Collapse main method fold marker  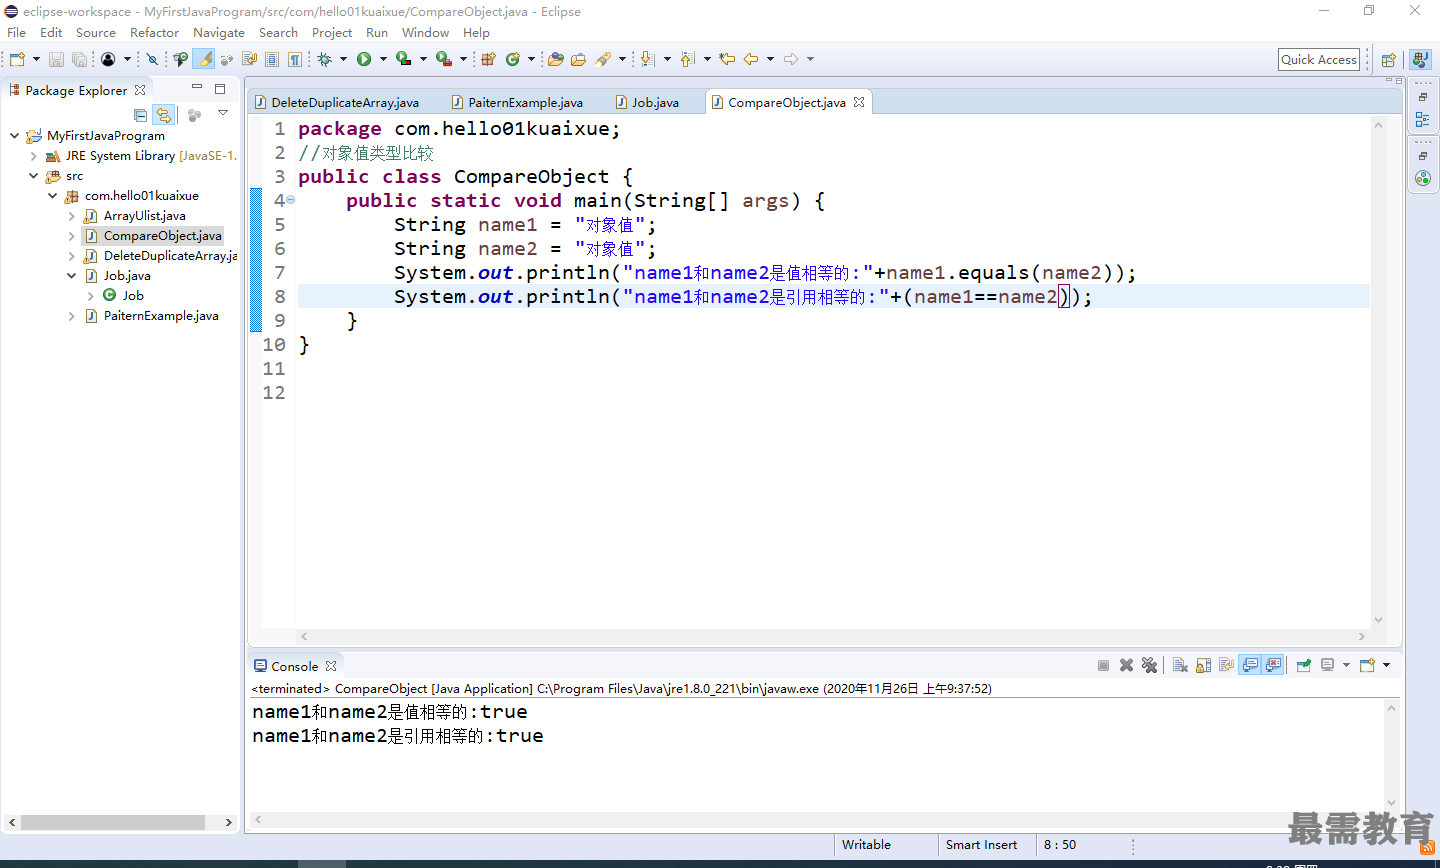(291, 200)
